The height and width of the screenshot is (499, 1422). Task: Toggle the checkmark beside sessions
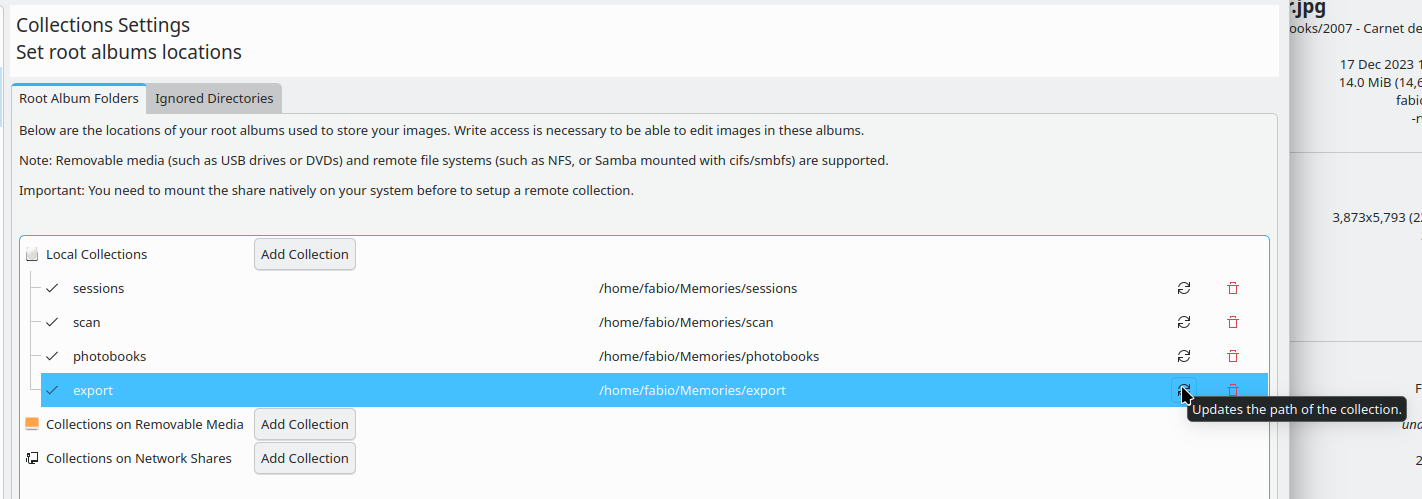pyautogui.click(x=52, y=288)
